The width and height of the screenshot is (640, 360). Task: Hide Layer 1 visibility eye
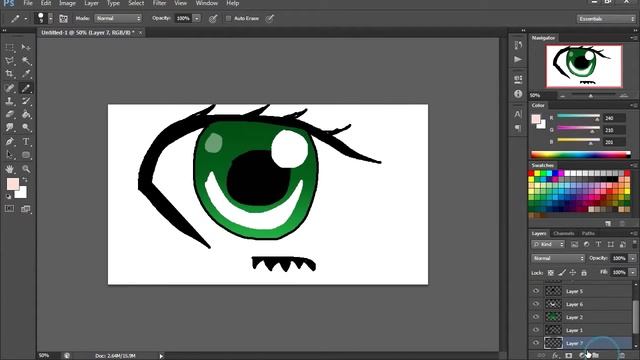click(x=536, y=330)
